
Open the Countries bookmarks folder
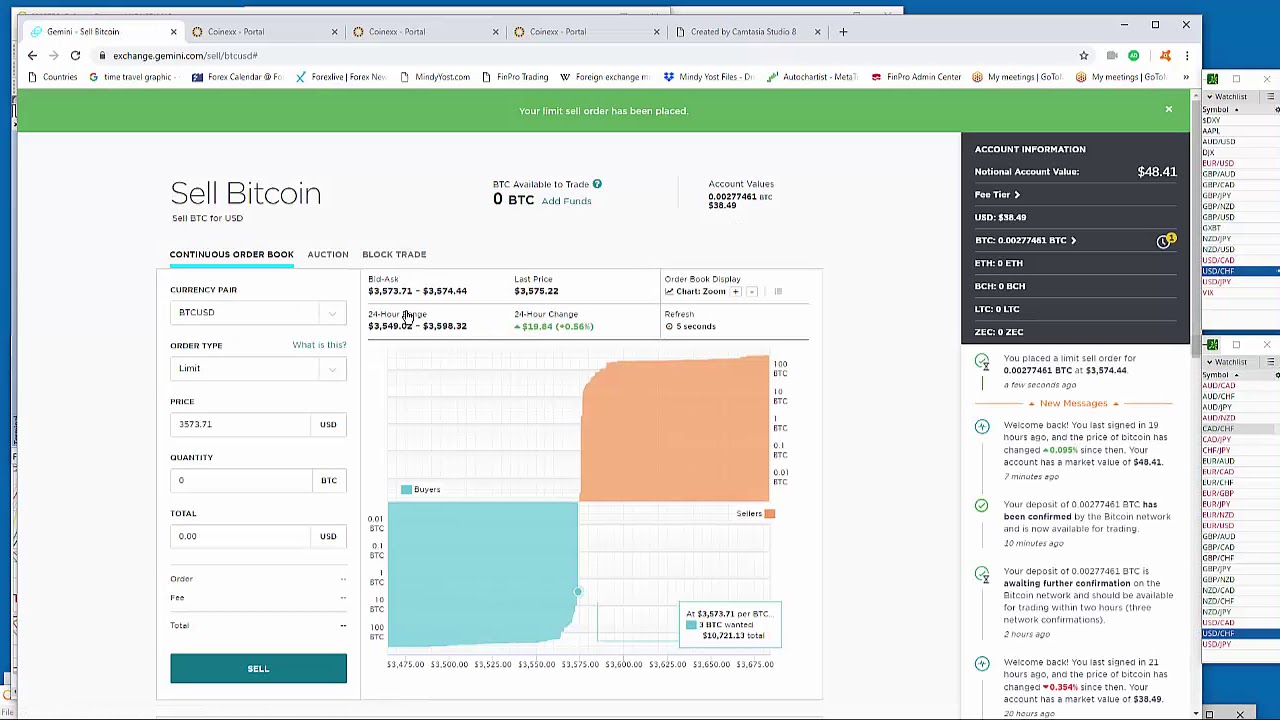(52, 77)
